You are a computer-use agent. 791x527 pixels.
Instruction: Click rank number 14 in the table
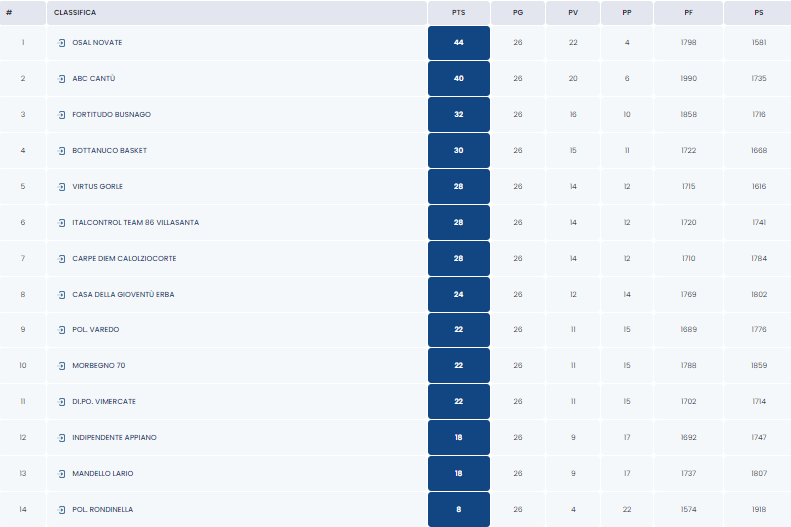[x=23, y=509]
